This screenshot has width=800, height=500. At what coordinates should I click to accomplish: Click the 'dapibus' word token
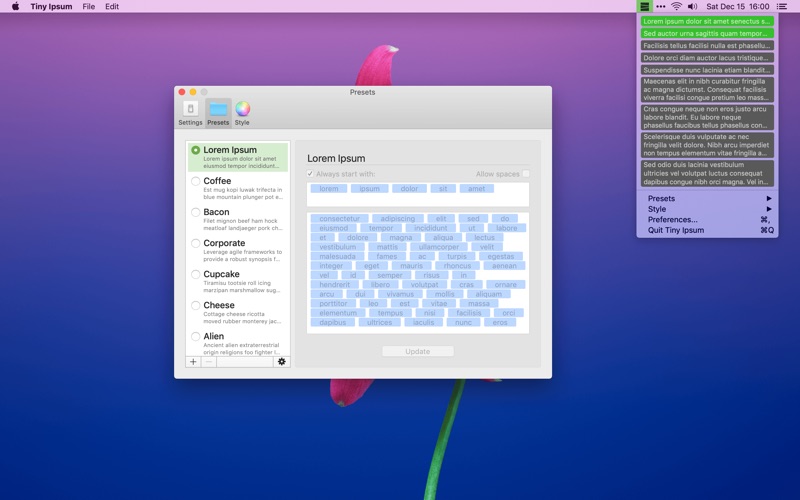coord(333,322)
